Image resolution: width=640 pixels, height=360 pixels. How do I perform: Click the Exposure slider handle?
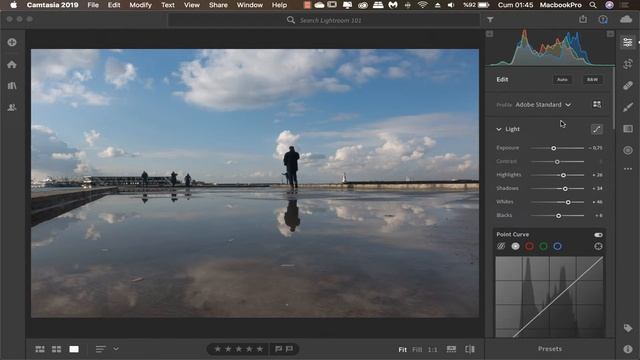pyautogui.click(x=554, y=148)
